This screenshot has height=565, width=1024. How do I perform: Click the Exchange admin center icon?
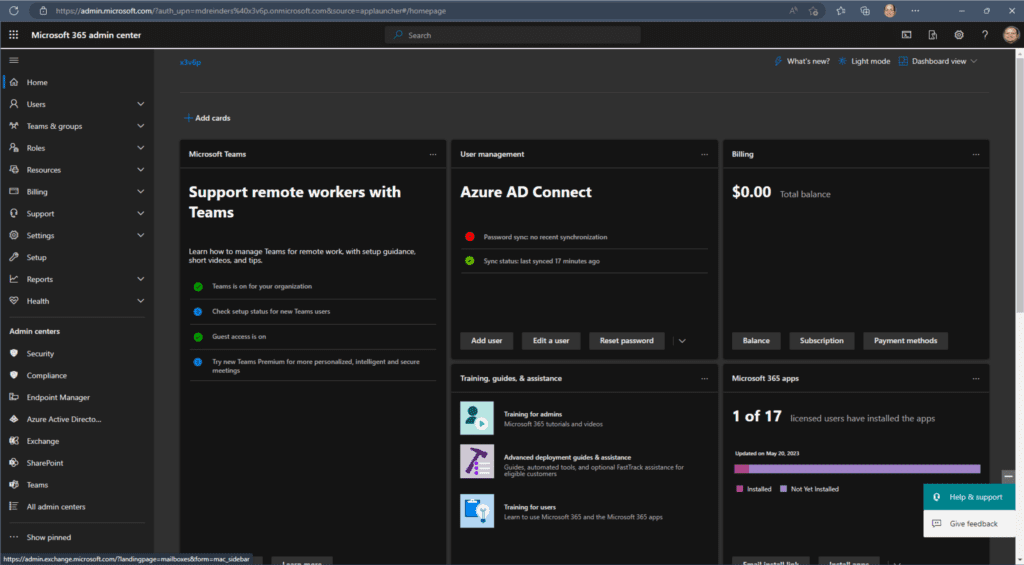(14, 441)
